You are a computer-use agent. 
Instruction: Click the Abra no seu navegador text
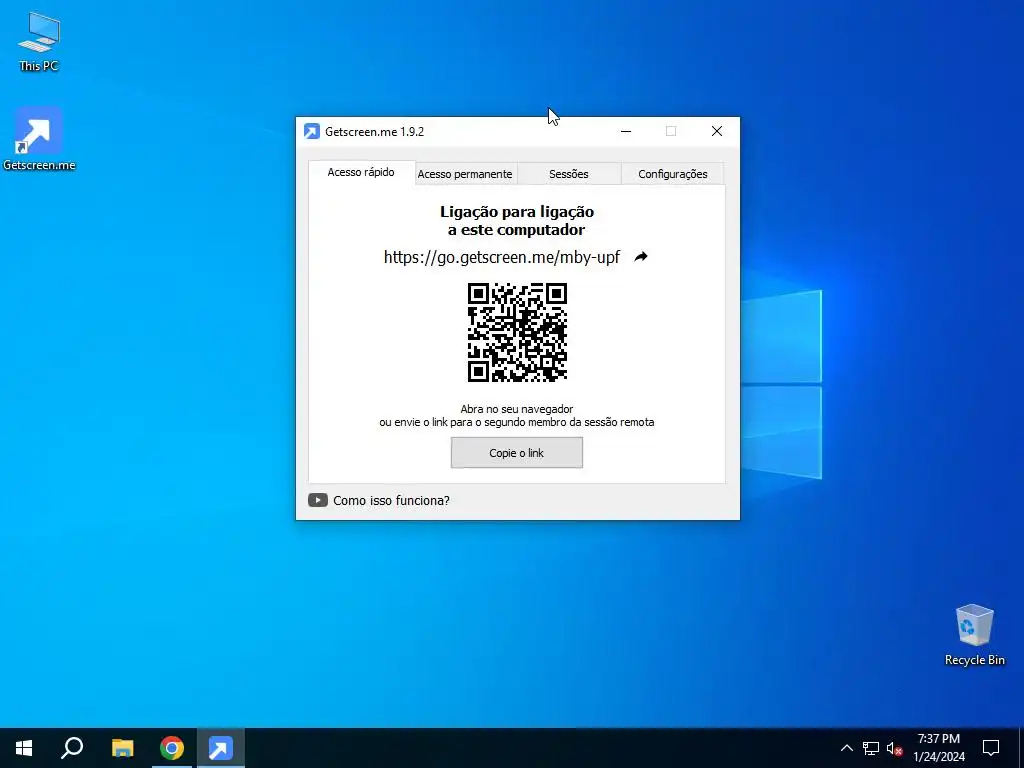[x=517, y=409]
